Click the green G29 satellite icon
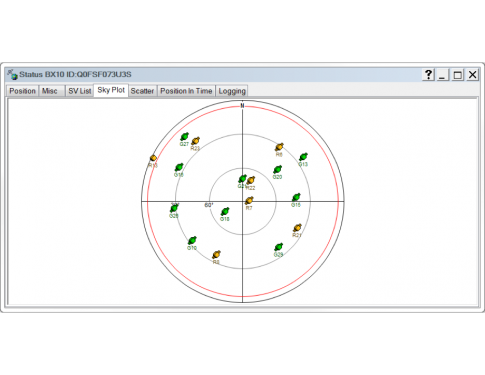The height and width of the screenshot is (375, 485). pyautogui.click(x=279, y=247)
